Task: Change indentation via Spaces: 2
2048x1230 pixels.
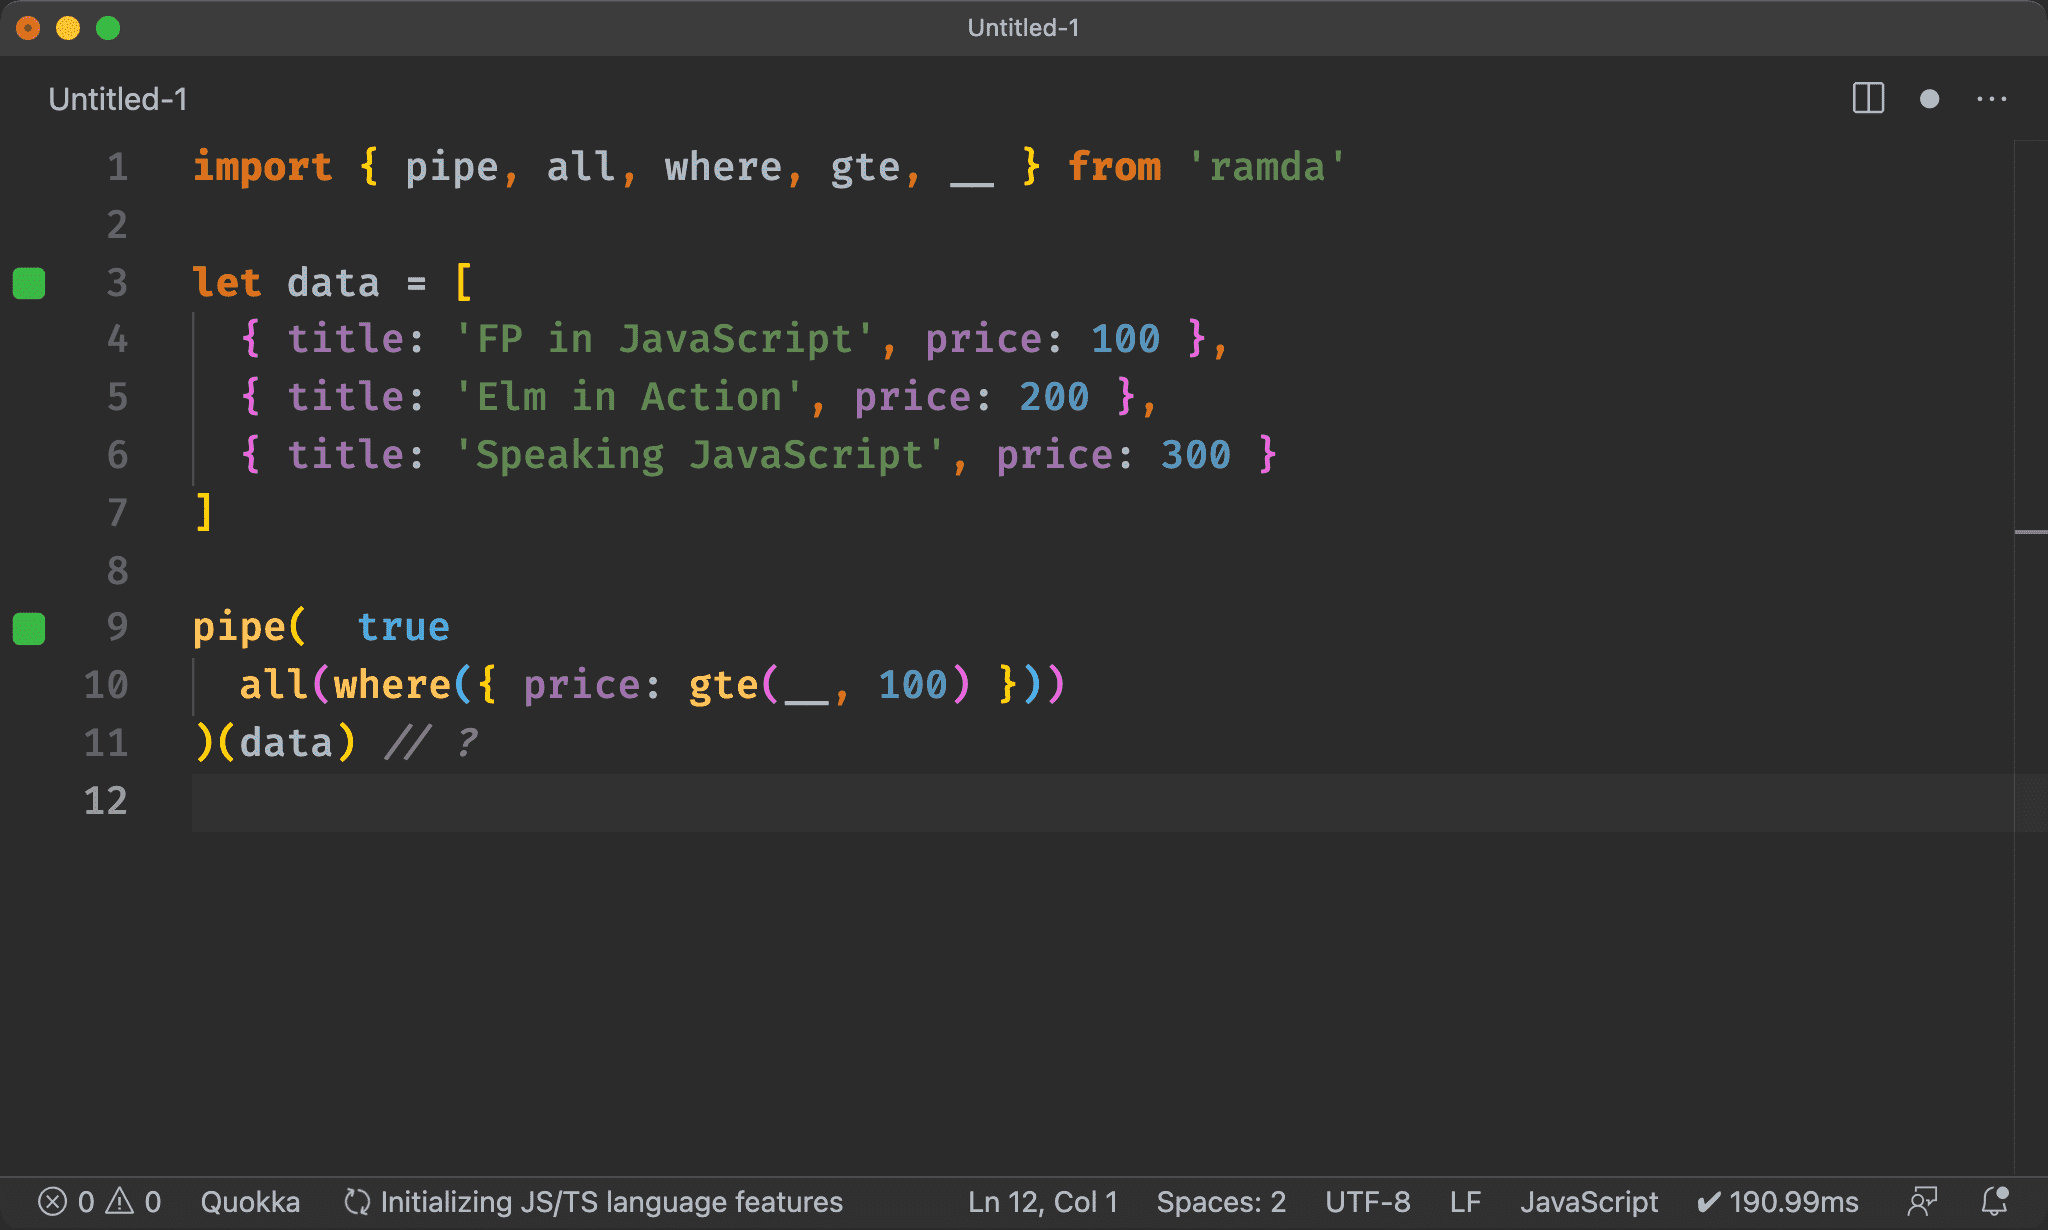Action: click(x=1221, y=1201)
